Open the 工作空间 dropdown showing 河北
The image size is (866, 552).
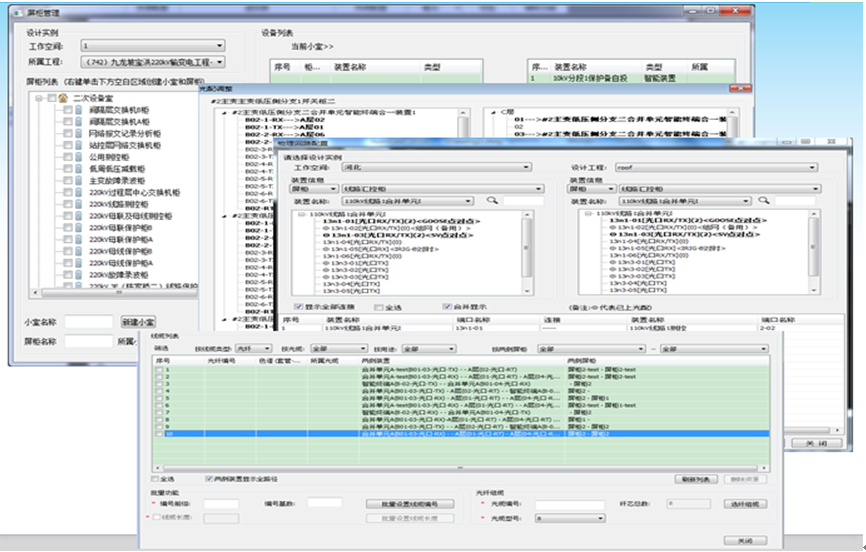click(438, 167)
